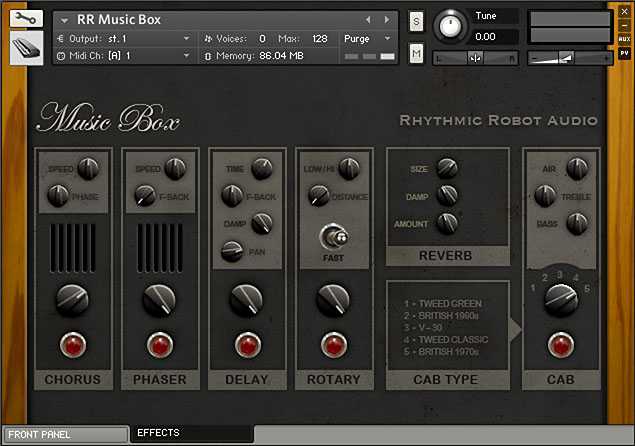Viewport: 635px width, 446px height.
Task: Click the Delay PAN knob
Action: [232, 251]
